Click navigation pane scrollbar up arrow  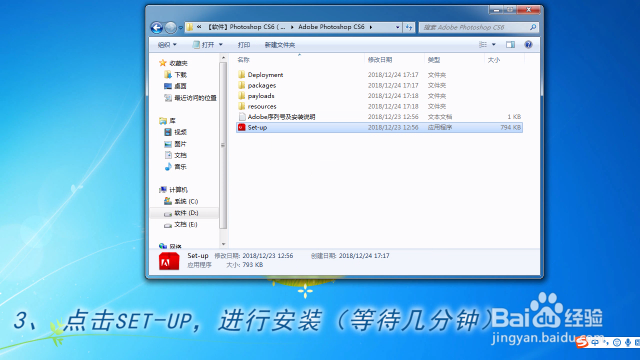click(x=223, y=58)
